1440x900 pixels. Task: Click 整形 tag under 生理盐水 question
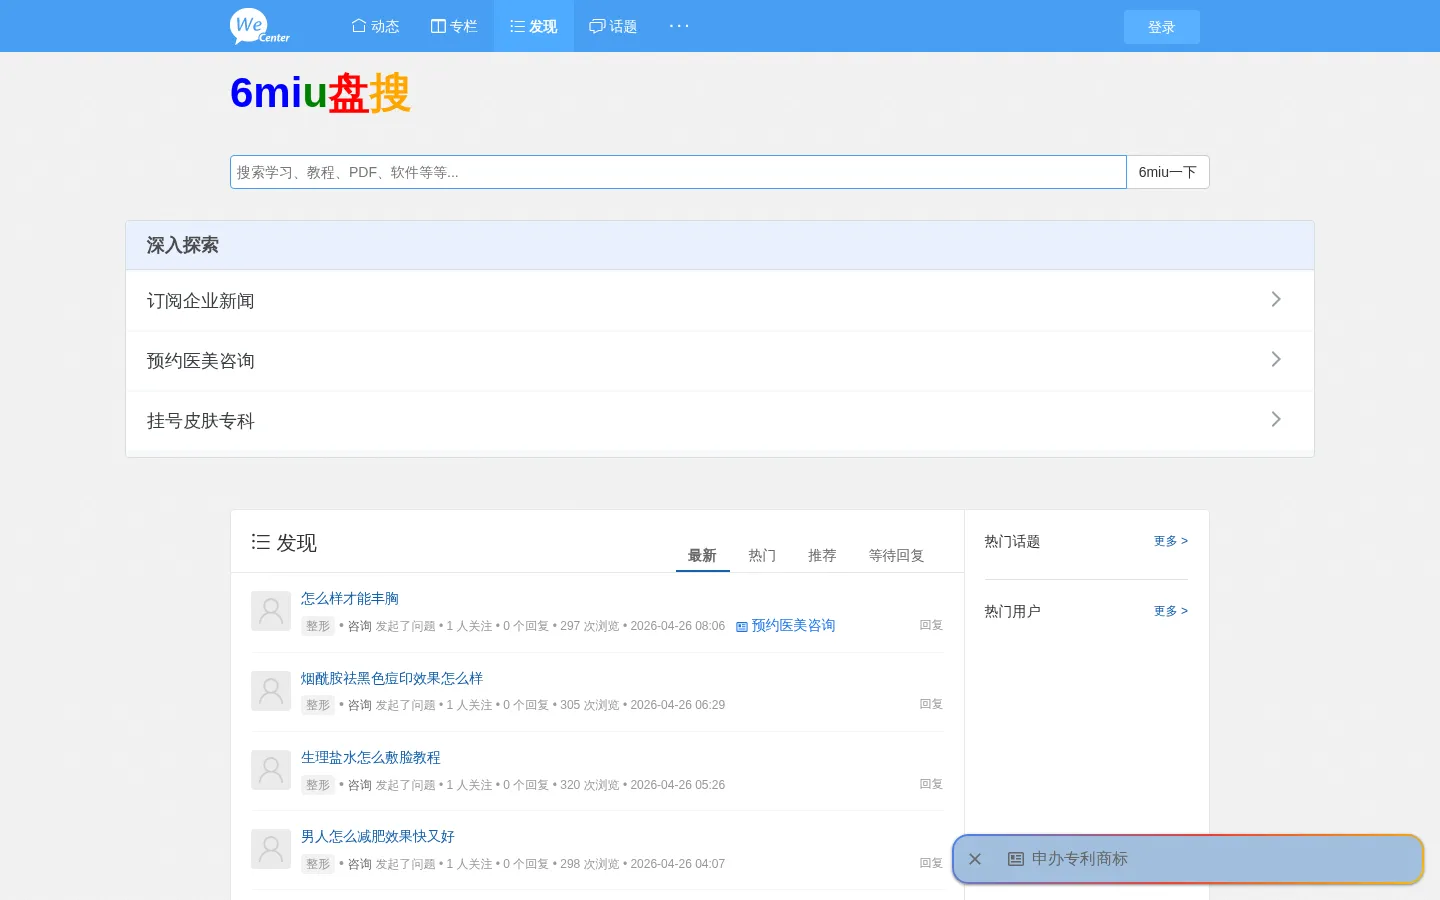318,785
